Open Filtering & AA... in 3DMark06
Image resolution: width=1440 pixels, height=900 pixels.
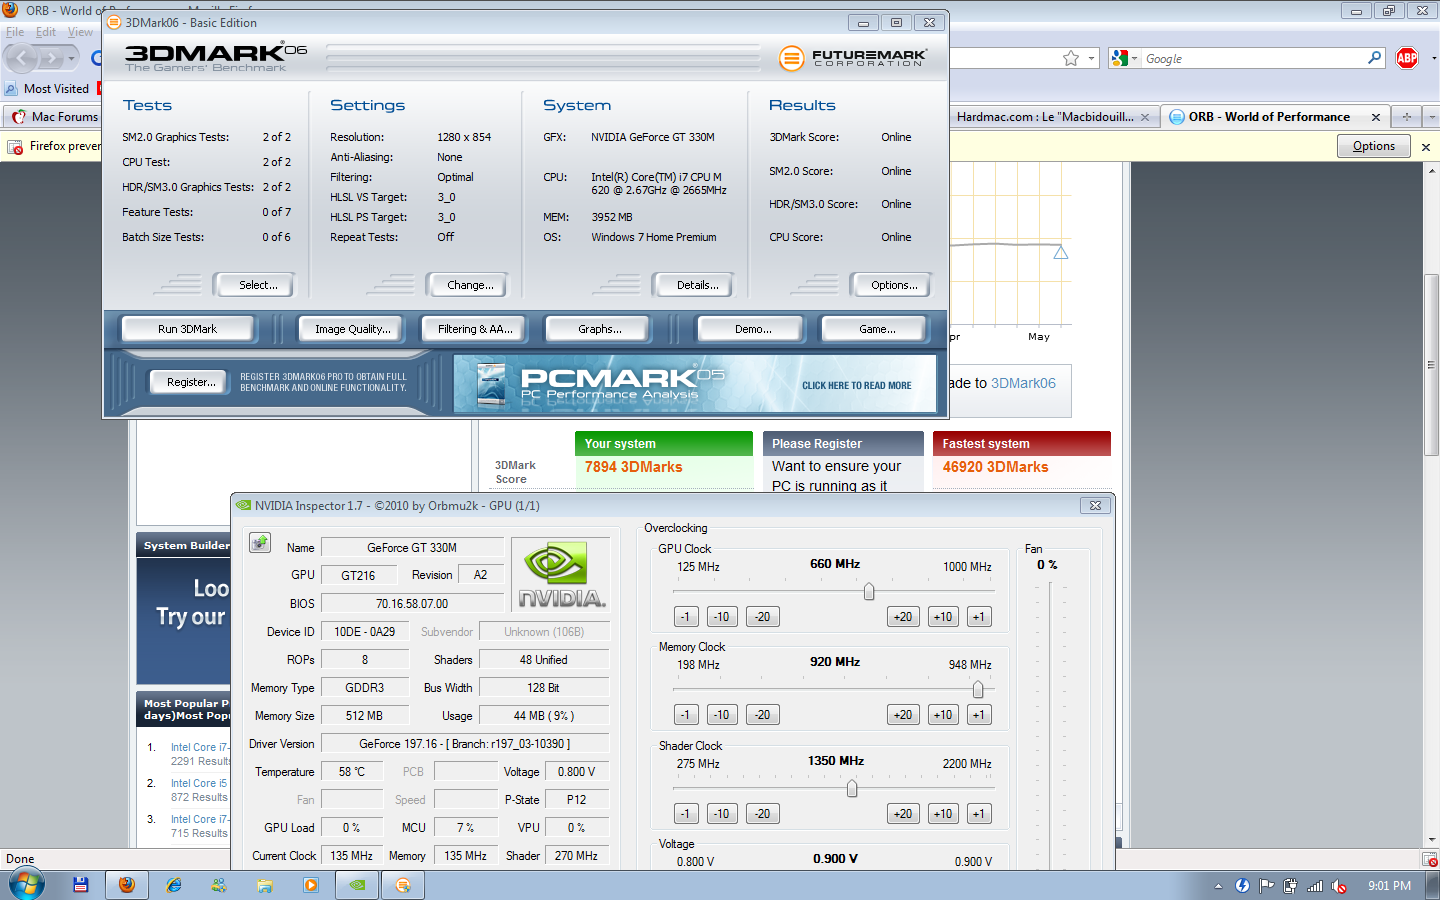pos(475,329)
